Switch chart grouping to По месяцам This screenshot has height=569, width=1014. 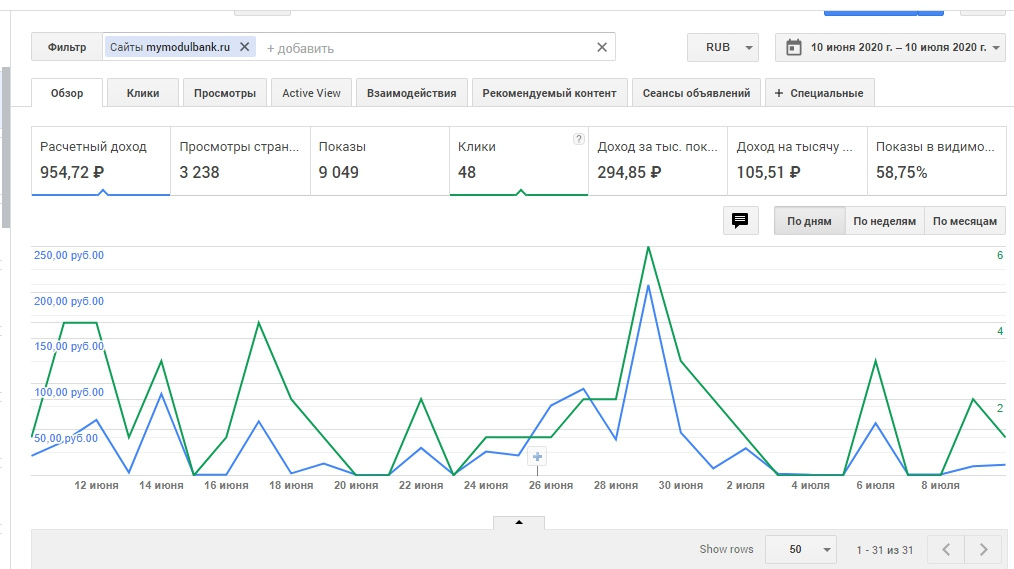[964, 221]
